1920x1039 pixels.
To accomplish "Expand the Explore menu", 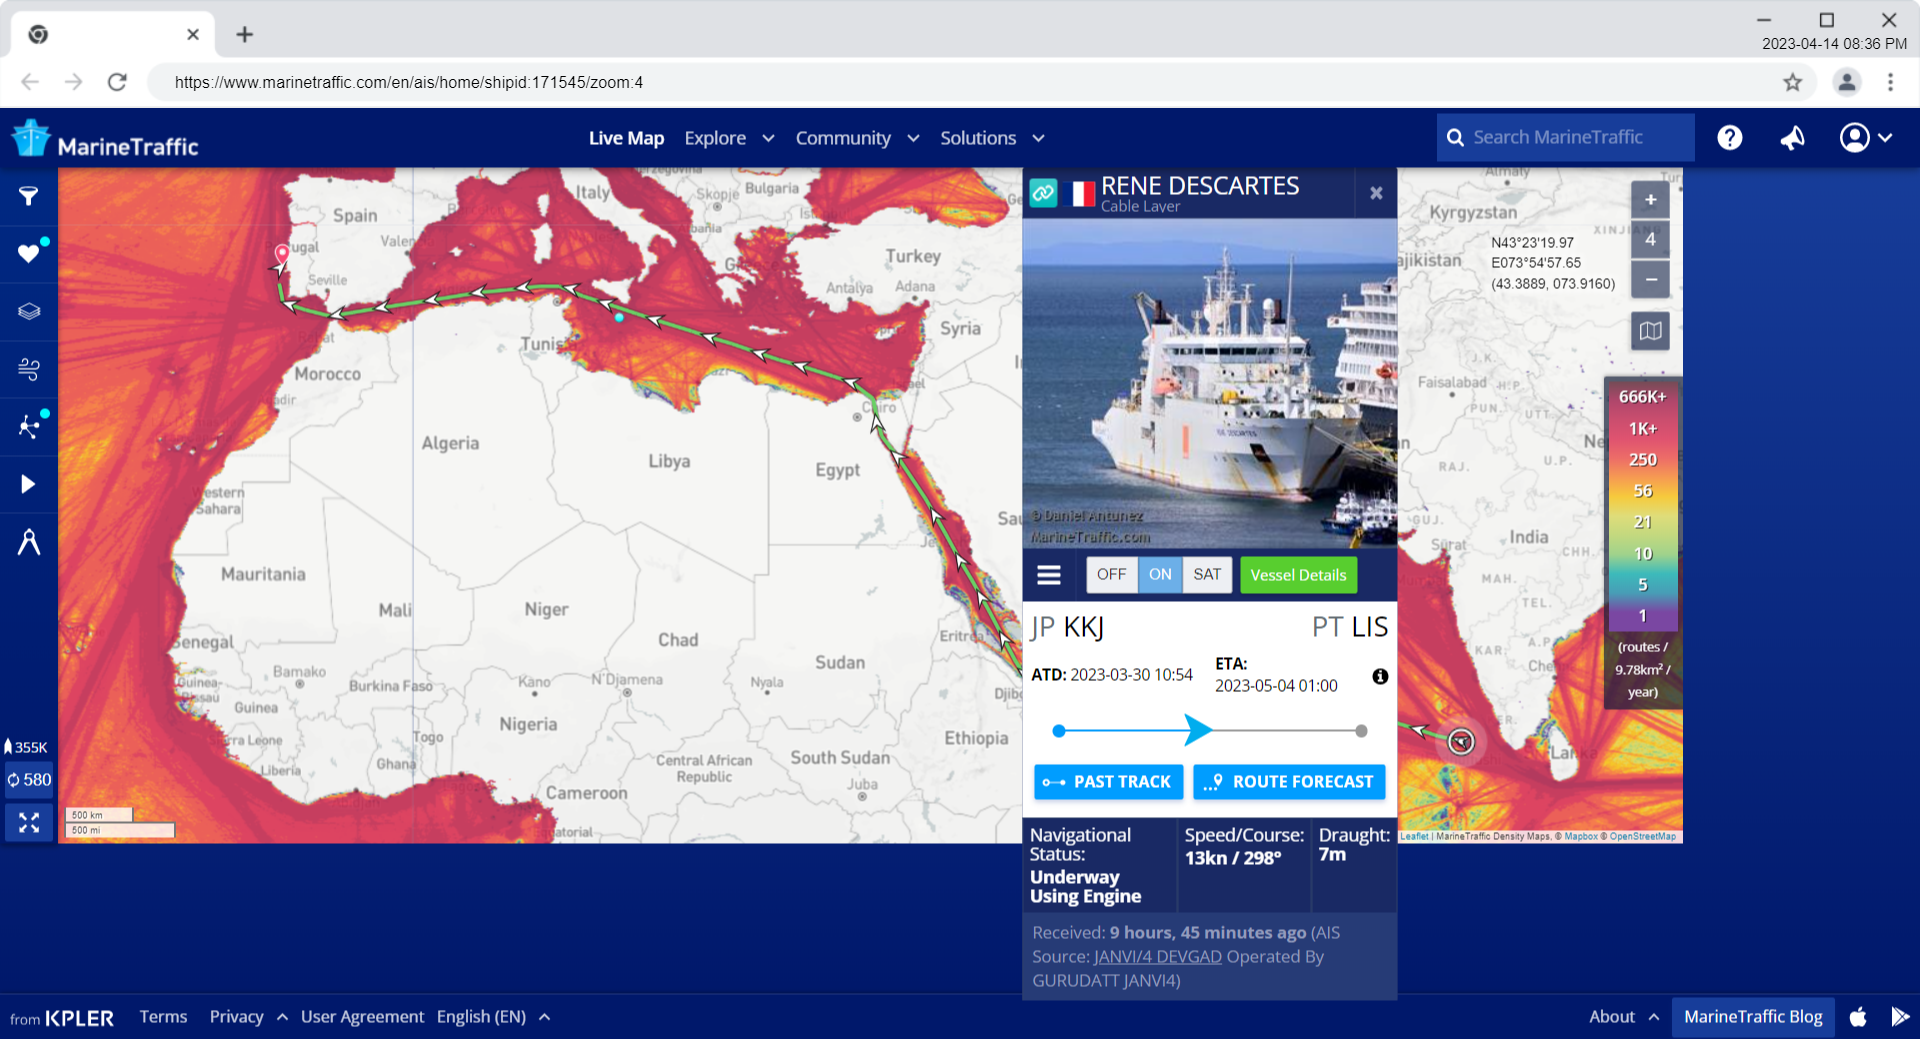I will pyautogui.click(x=729, y=138).
